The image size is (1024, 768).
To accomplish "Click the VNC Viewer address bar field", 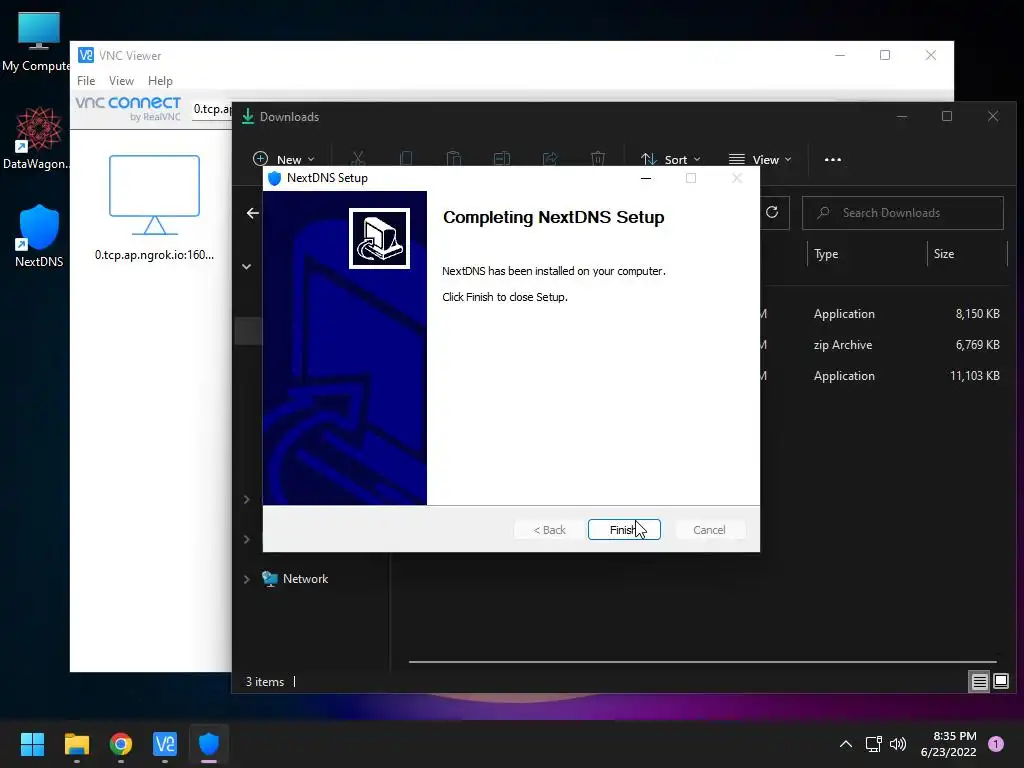I will point(212,109).
